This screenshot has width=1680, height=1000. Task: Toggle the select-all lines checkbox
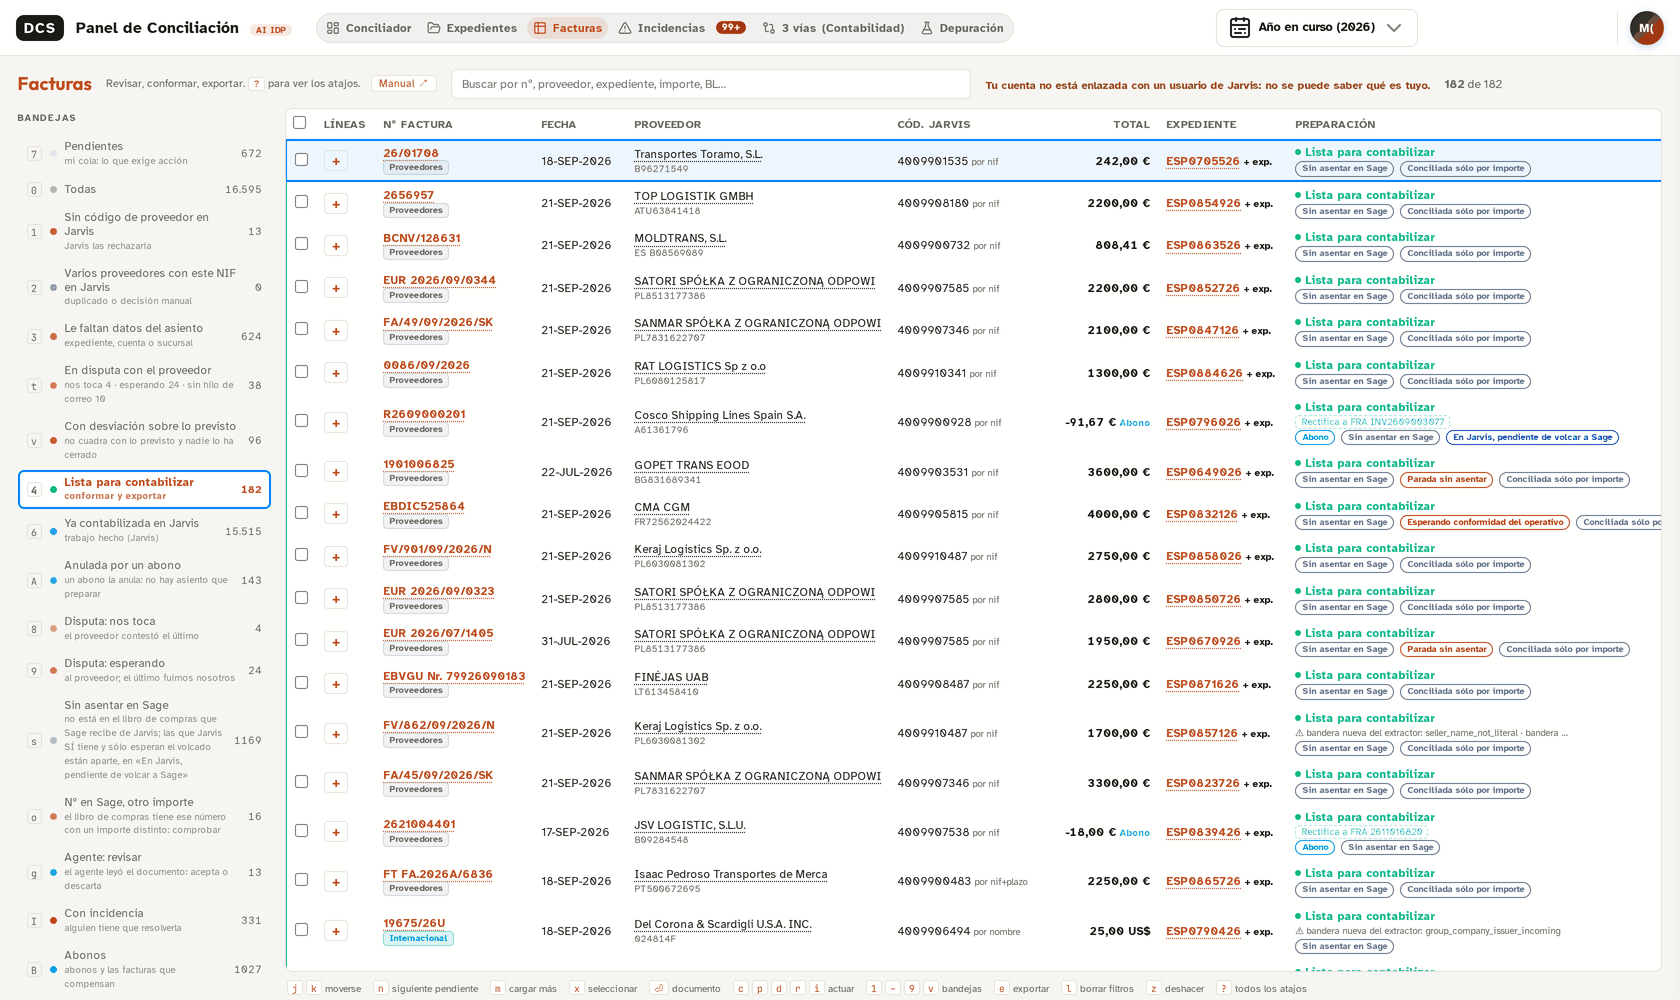pyautogui.click(x=299, y=123)
